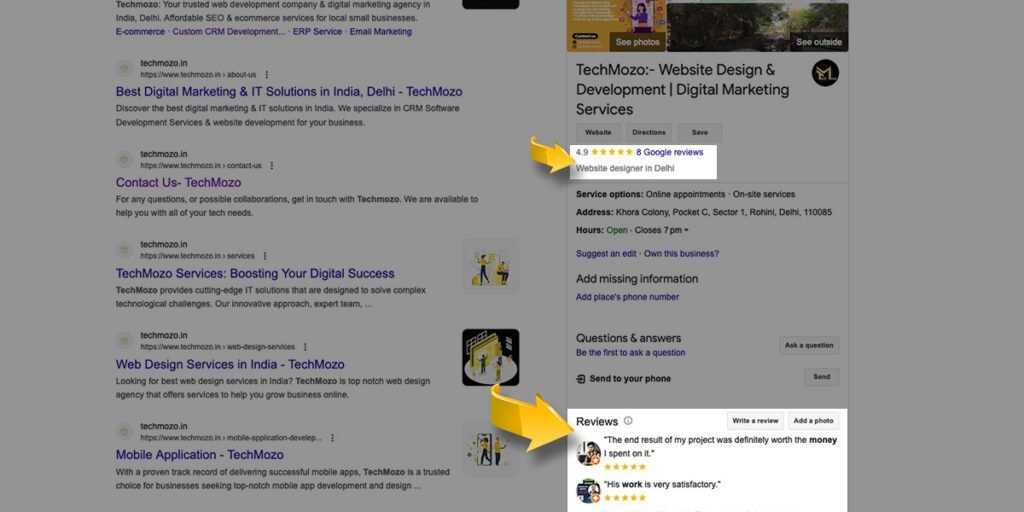Click favicon of Mobile Application result
This screenshot has width=1024, height=512.
(125, 432)
